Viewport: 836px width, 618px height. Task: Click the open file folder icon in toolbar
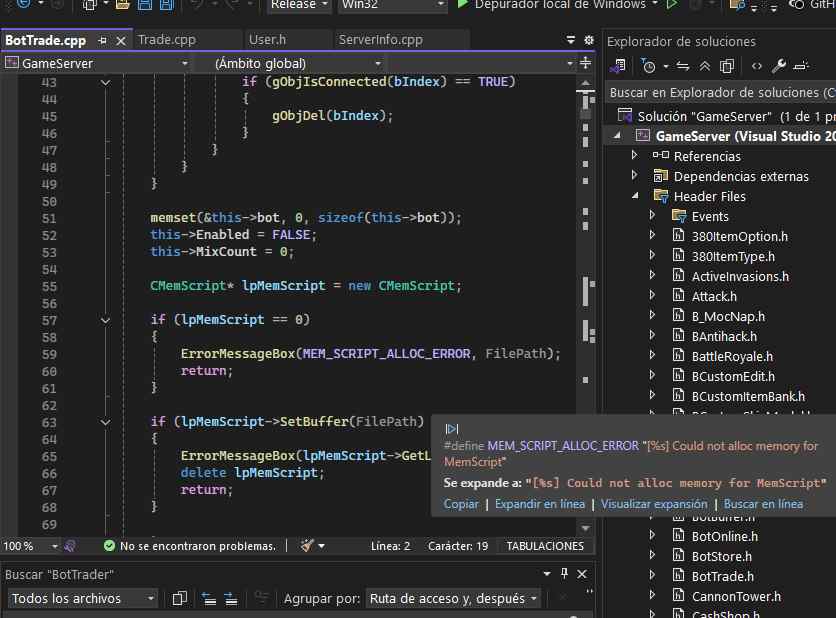[123, 4]
